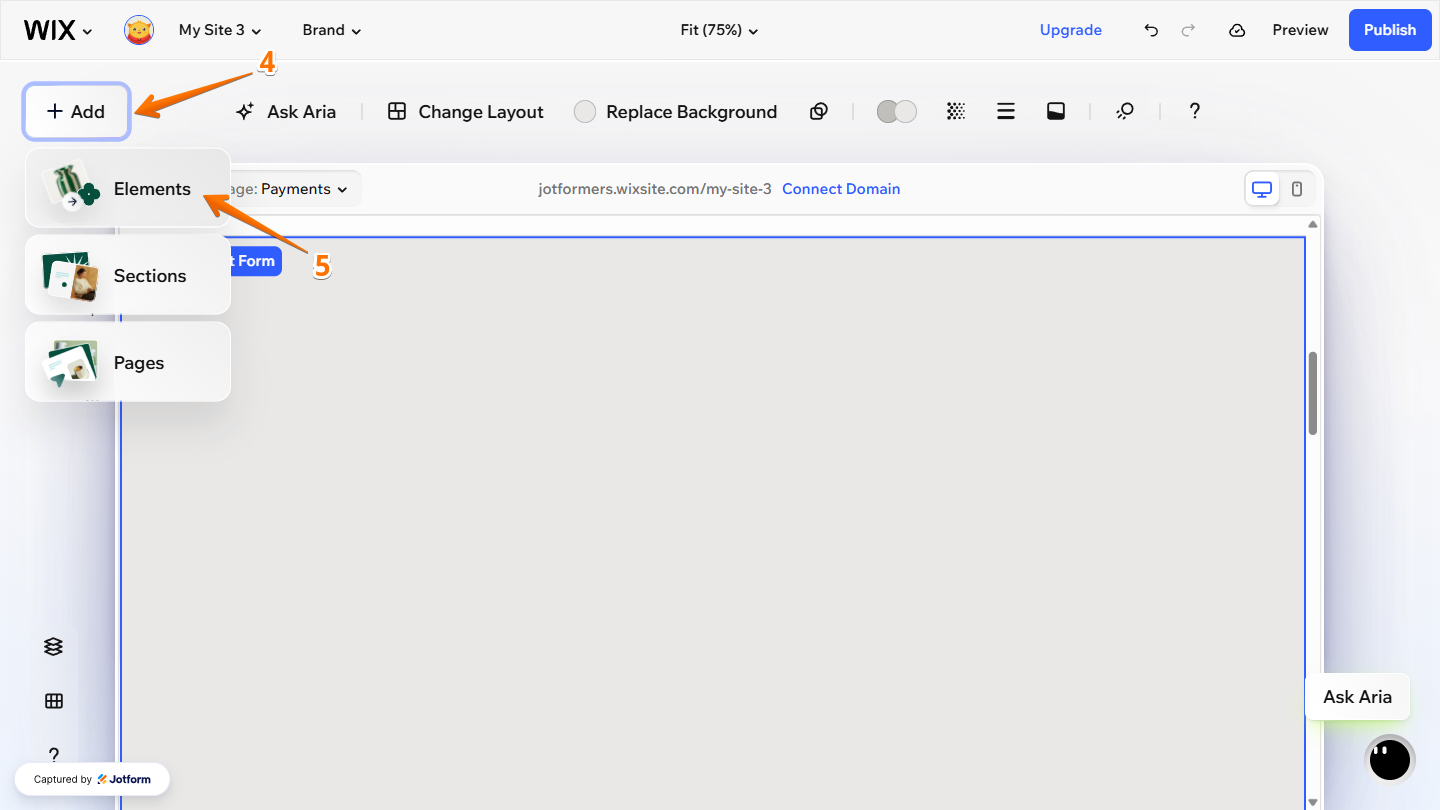The image size is (1440, 810).
Task: Click the Connect Domain link
Action: click(x=841, y=189)
